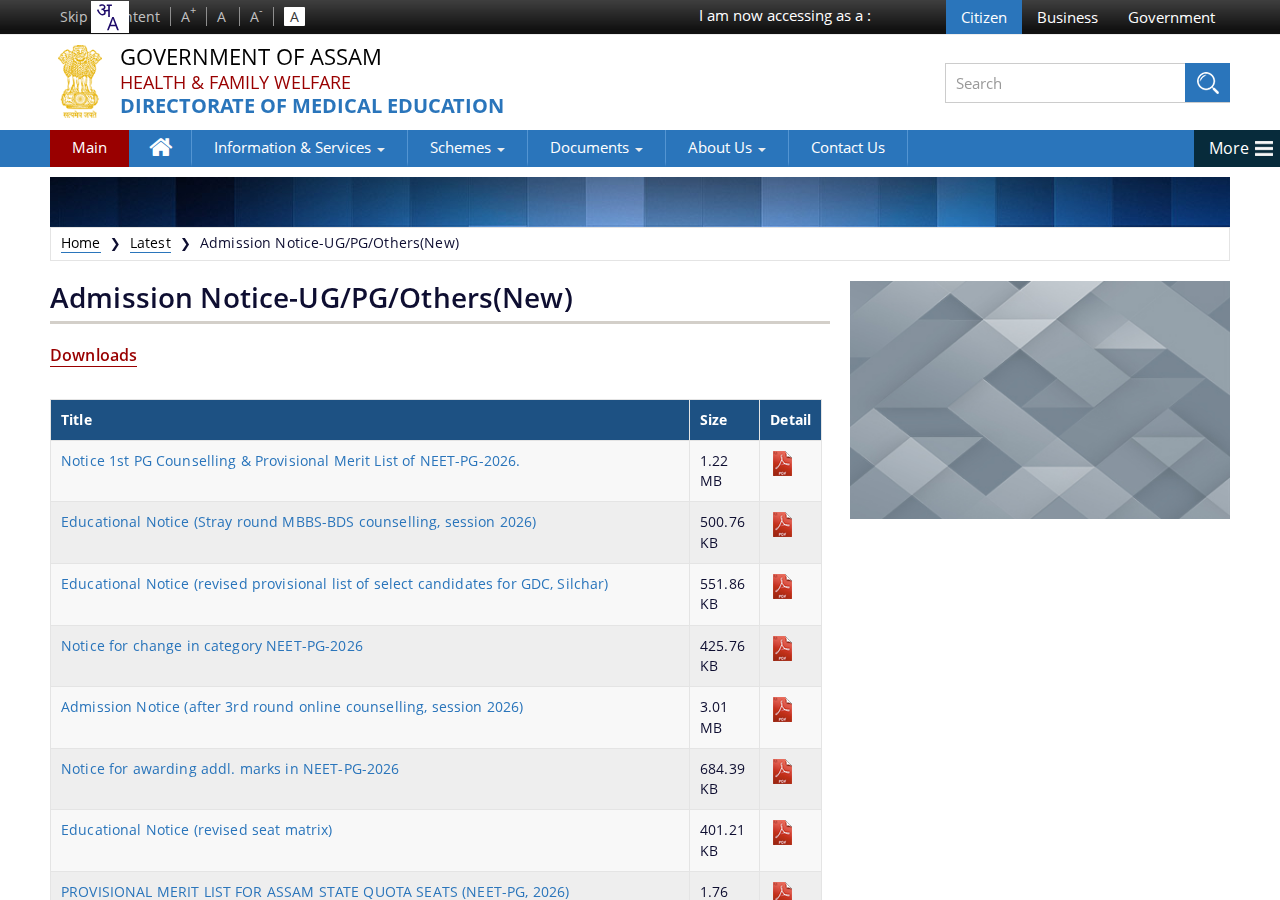
Task: Expand Information & Services dropdown
Action: 299,148
